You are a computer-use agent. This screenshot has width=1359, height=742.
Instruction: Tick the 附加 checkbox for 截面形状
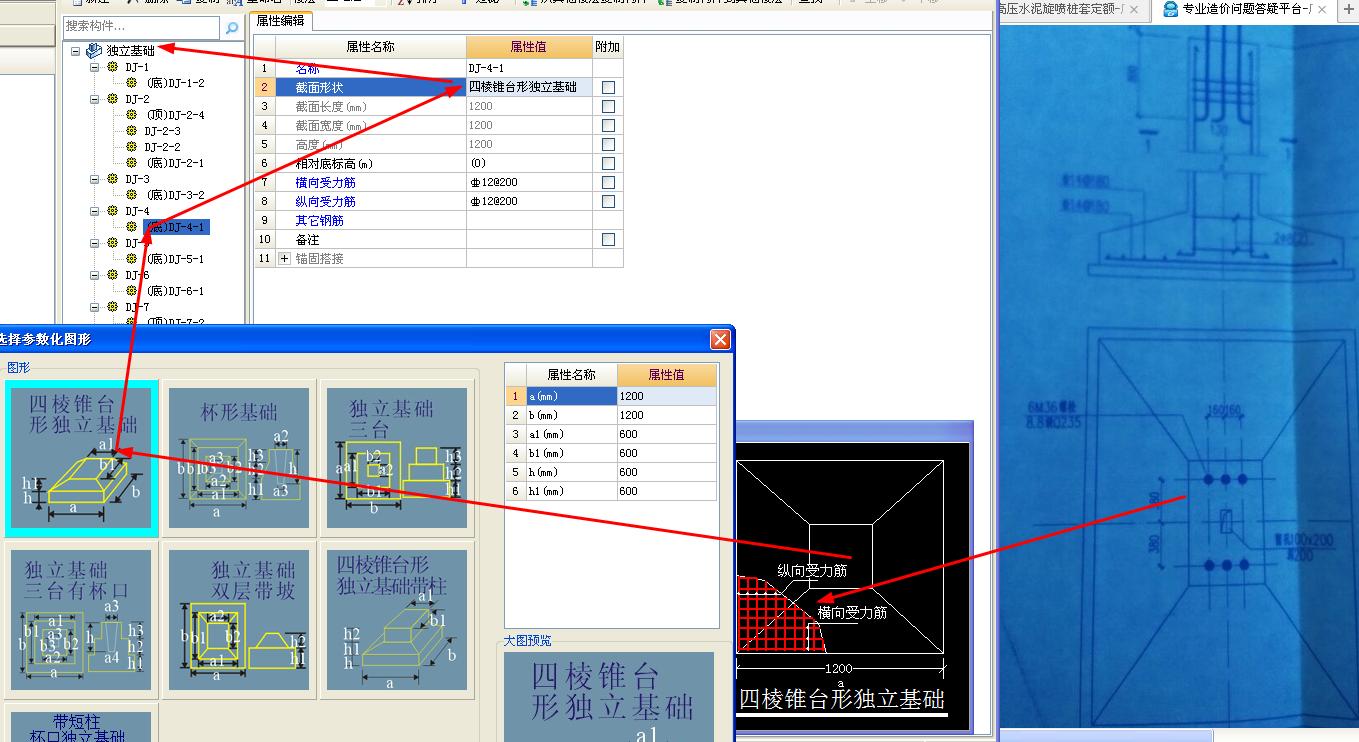608,87
